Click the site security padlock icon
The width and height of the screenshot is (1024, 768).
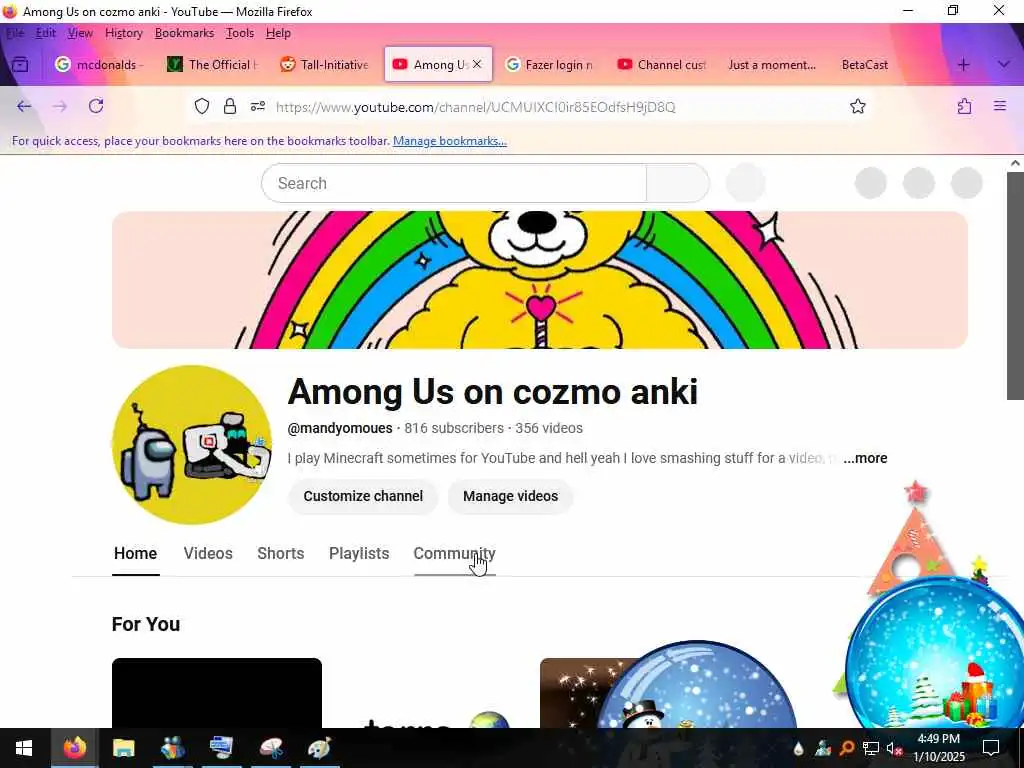pyautogui.click(x=230, y=106)
